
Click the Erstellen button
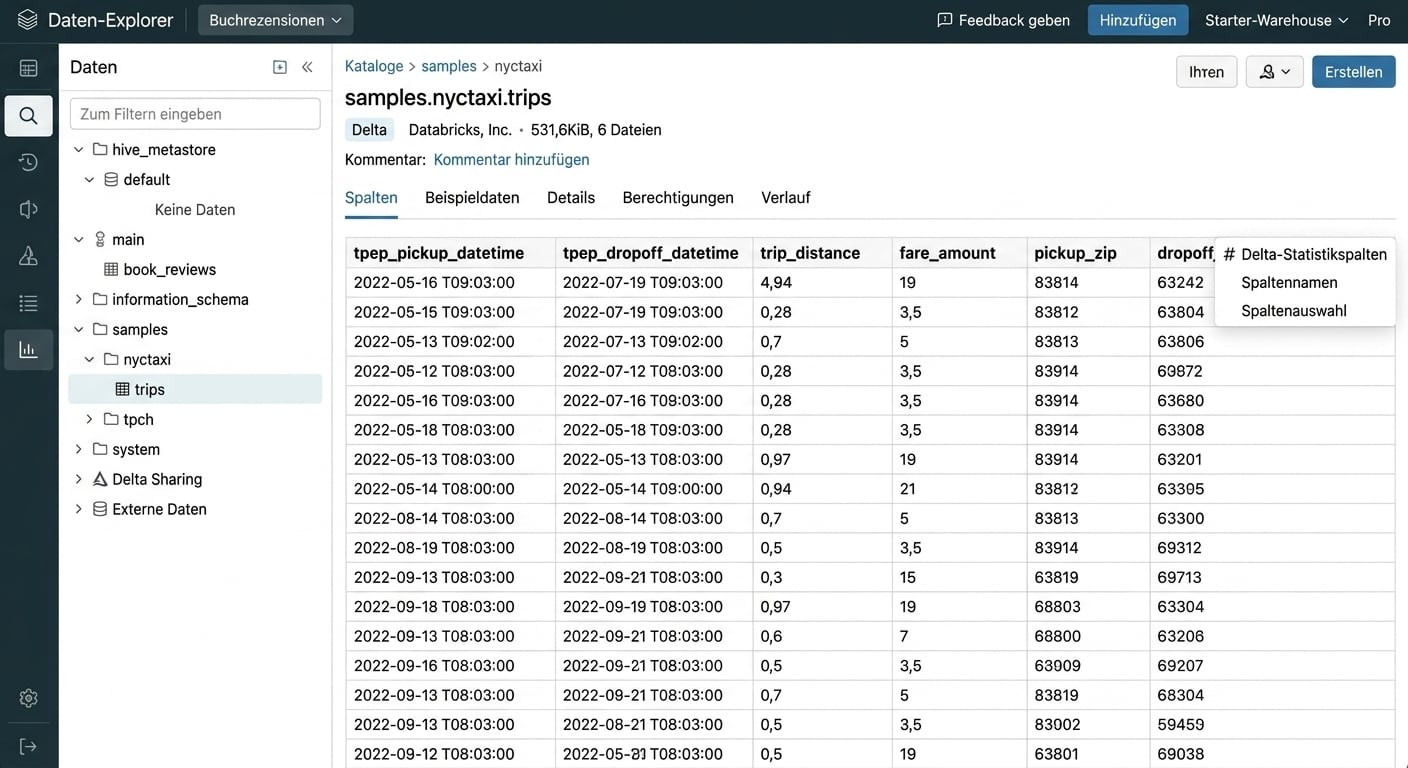click(x=1354, y=72)
